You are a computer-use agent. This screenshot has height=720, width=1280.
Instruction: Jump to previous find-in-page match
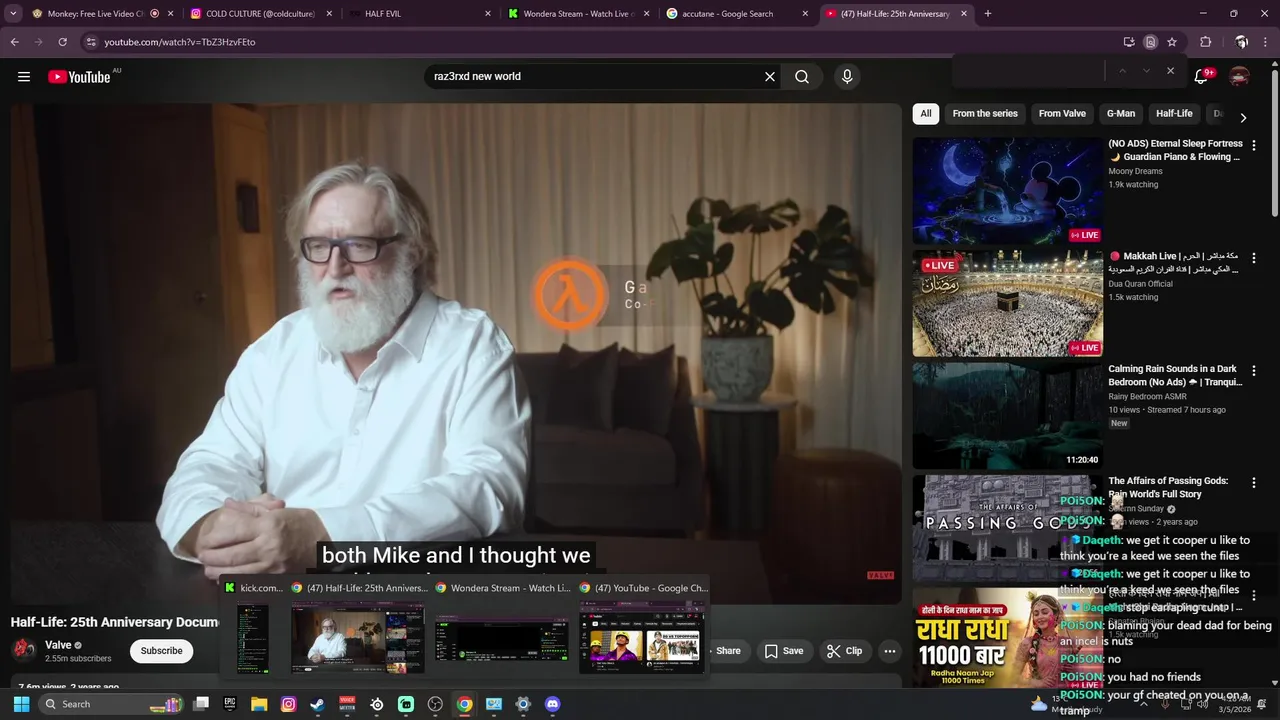coord(1122,71)
